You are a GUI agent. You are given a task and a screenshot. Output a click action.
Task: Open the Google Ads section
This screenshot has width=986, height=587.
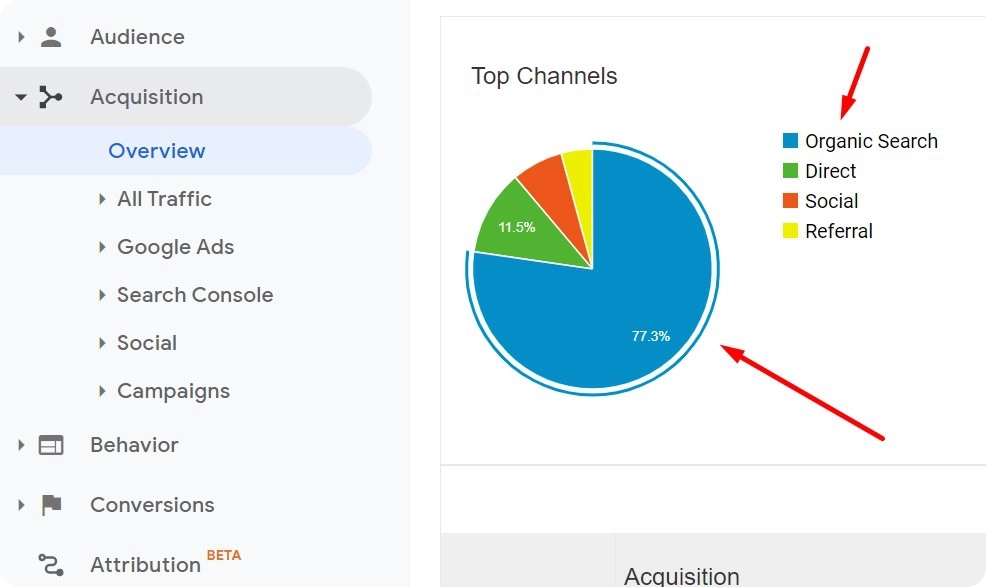(x=176, y=246)
